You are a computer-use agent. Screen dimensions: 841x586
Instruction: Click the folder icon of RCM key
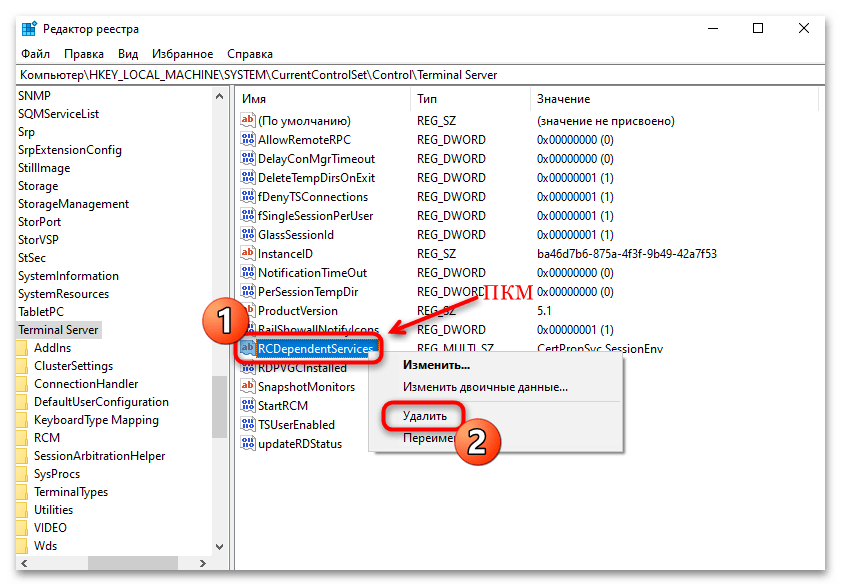click(x=22, y=438)
